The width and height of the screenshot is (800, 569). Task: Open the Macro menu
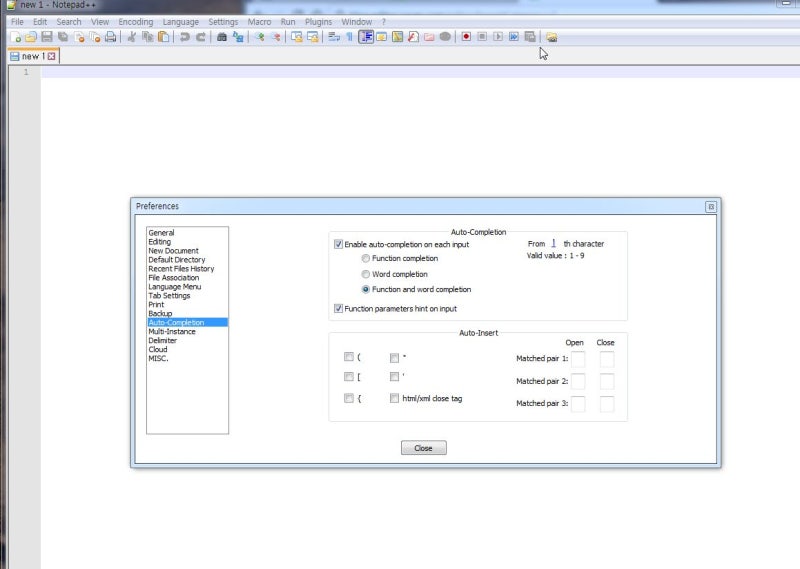(x=259, y=22)
